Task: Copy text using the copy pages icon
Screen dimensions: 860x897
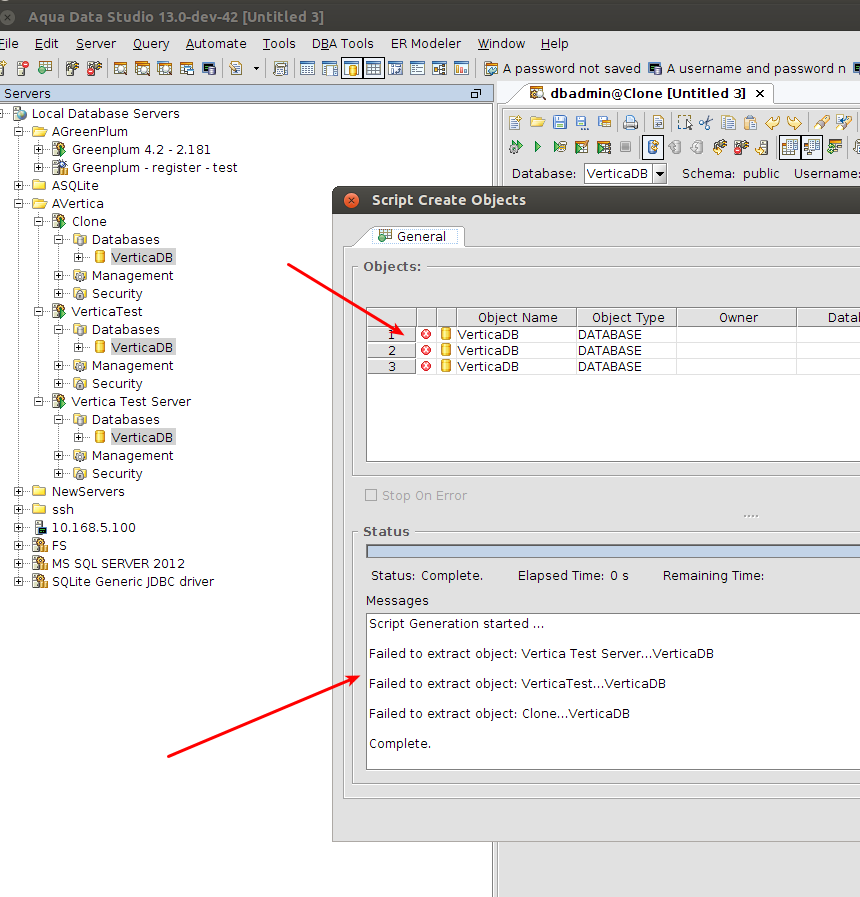Action: 728,122
